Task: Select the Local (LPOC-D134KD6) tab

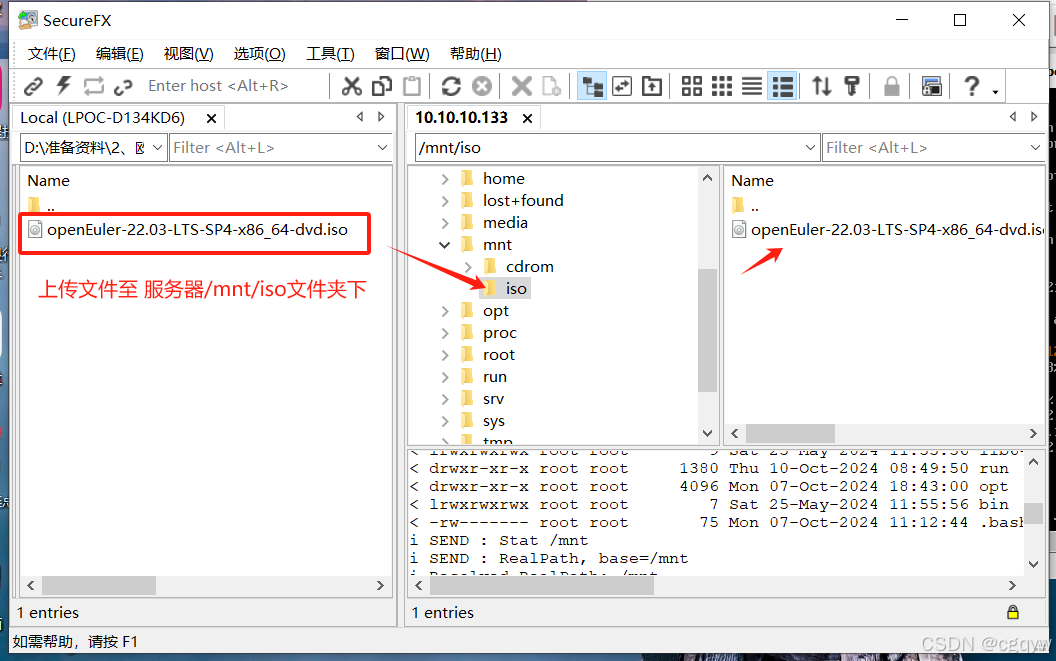Action: coord(102,118)
